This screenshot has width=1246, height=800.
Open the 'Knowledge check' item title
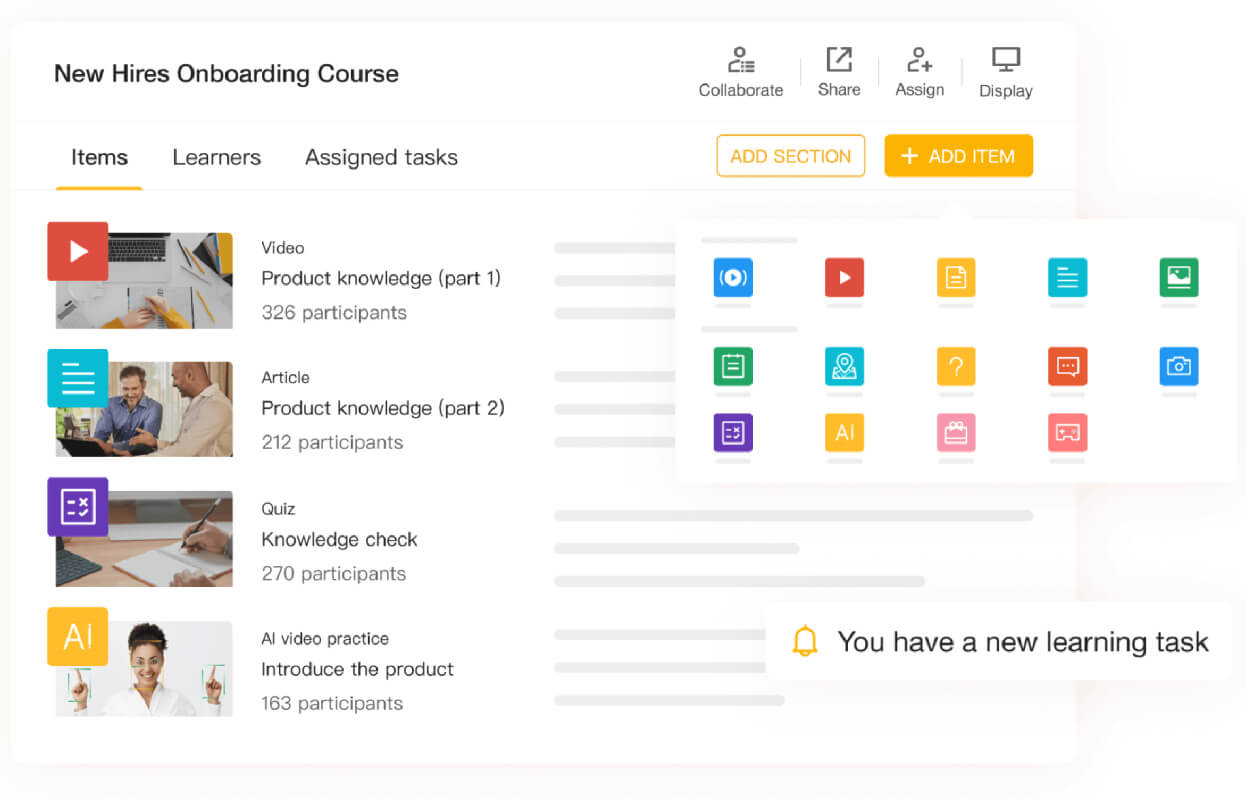[339, 539]
